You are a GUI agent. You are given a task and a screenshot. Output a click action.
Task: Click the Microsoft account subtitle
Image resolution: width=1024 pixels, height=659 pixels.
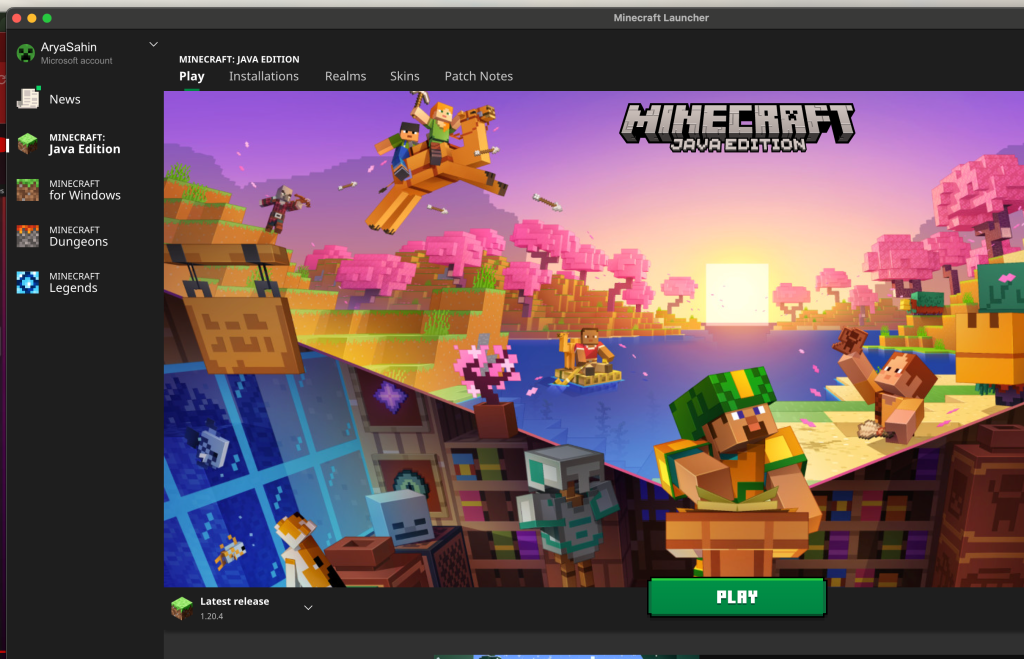(76, 61)
